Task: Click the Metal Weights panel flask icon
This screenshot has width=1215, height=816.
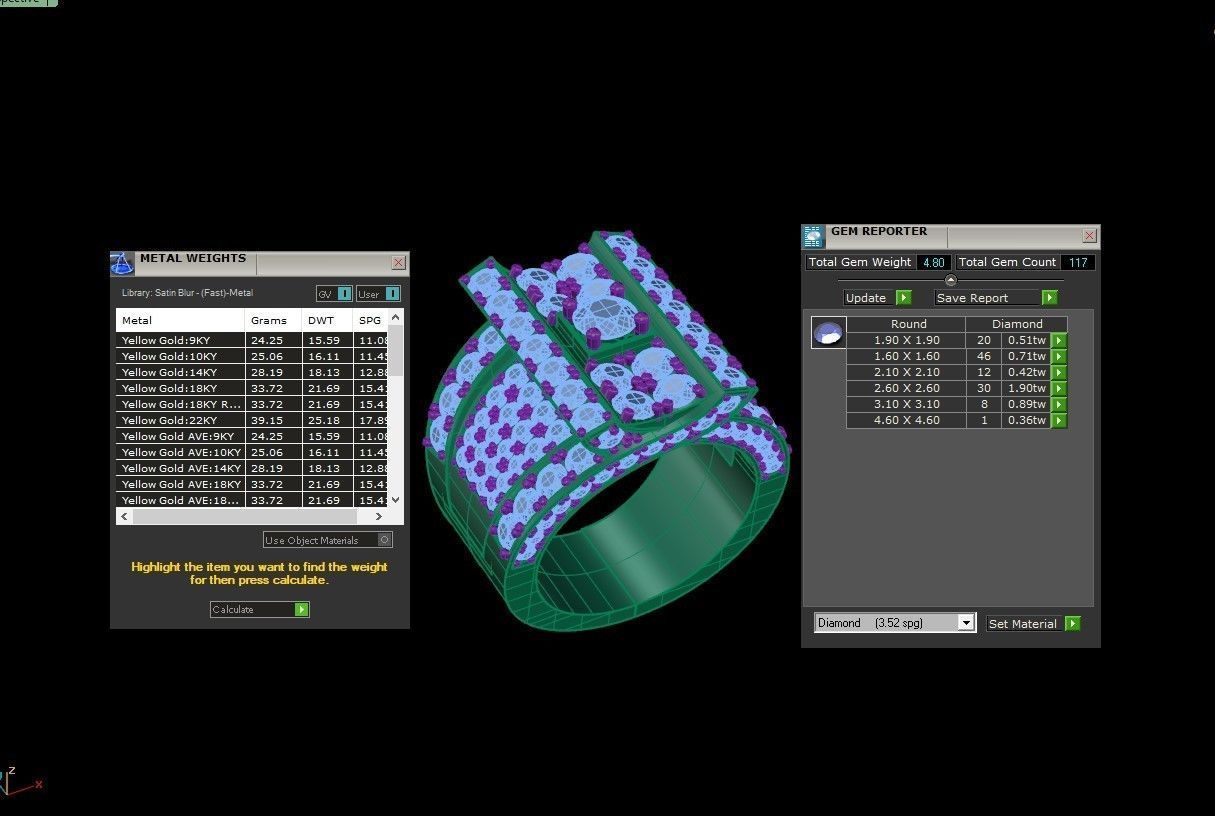Action: pos(122,263)
